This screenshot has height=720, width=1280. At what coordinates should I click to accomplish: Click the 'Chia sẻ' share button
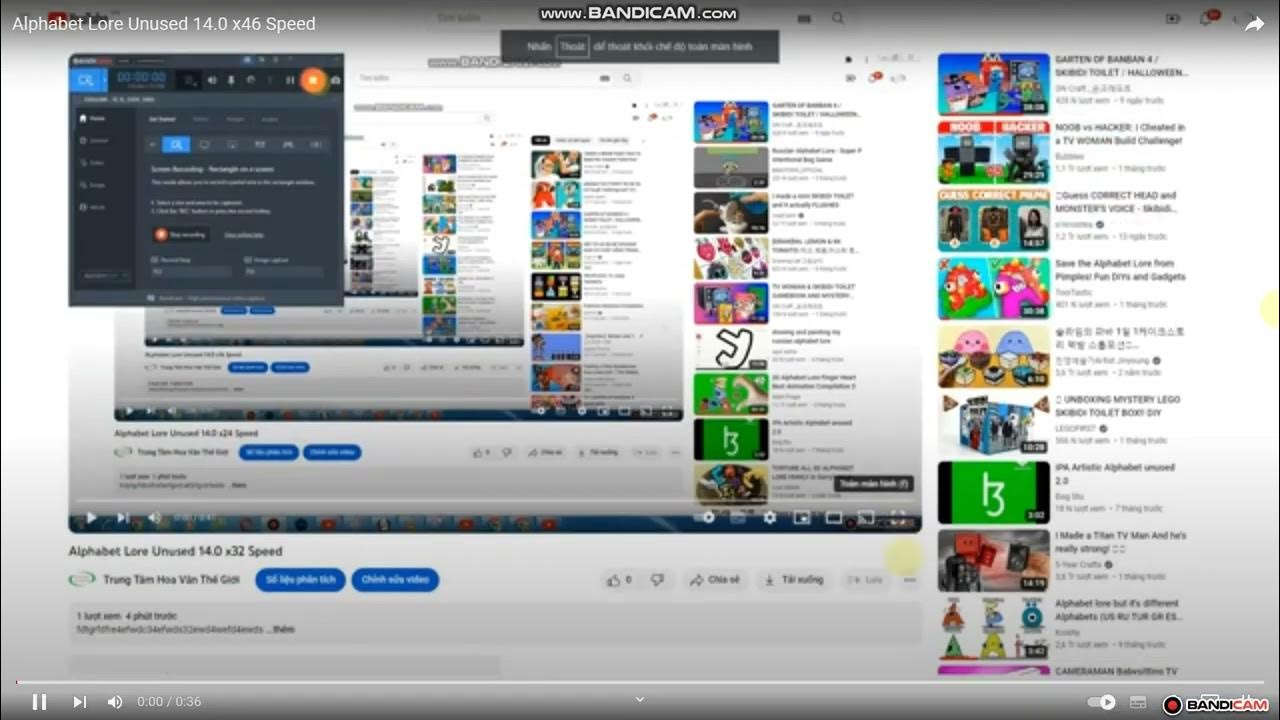coord(715,580)
